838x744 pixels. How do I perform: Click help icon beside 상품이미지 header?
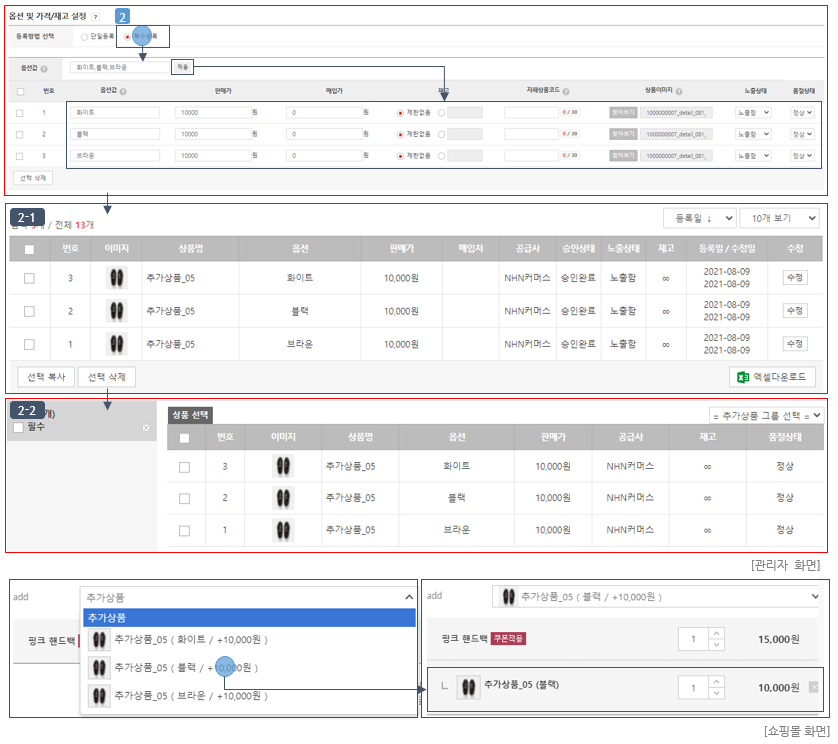[679, 91]
